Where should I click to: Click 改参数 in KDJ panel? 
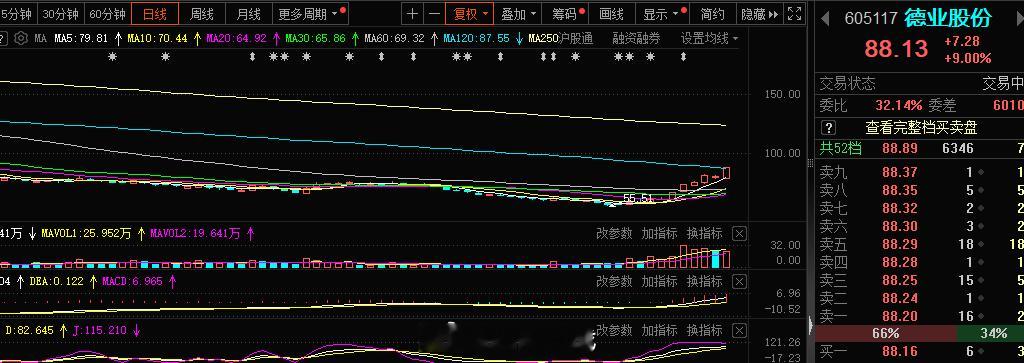[x=614, y=330]
